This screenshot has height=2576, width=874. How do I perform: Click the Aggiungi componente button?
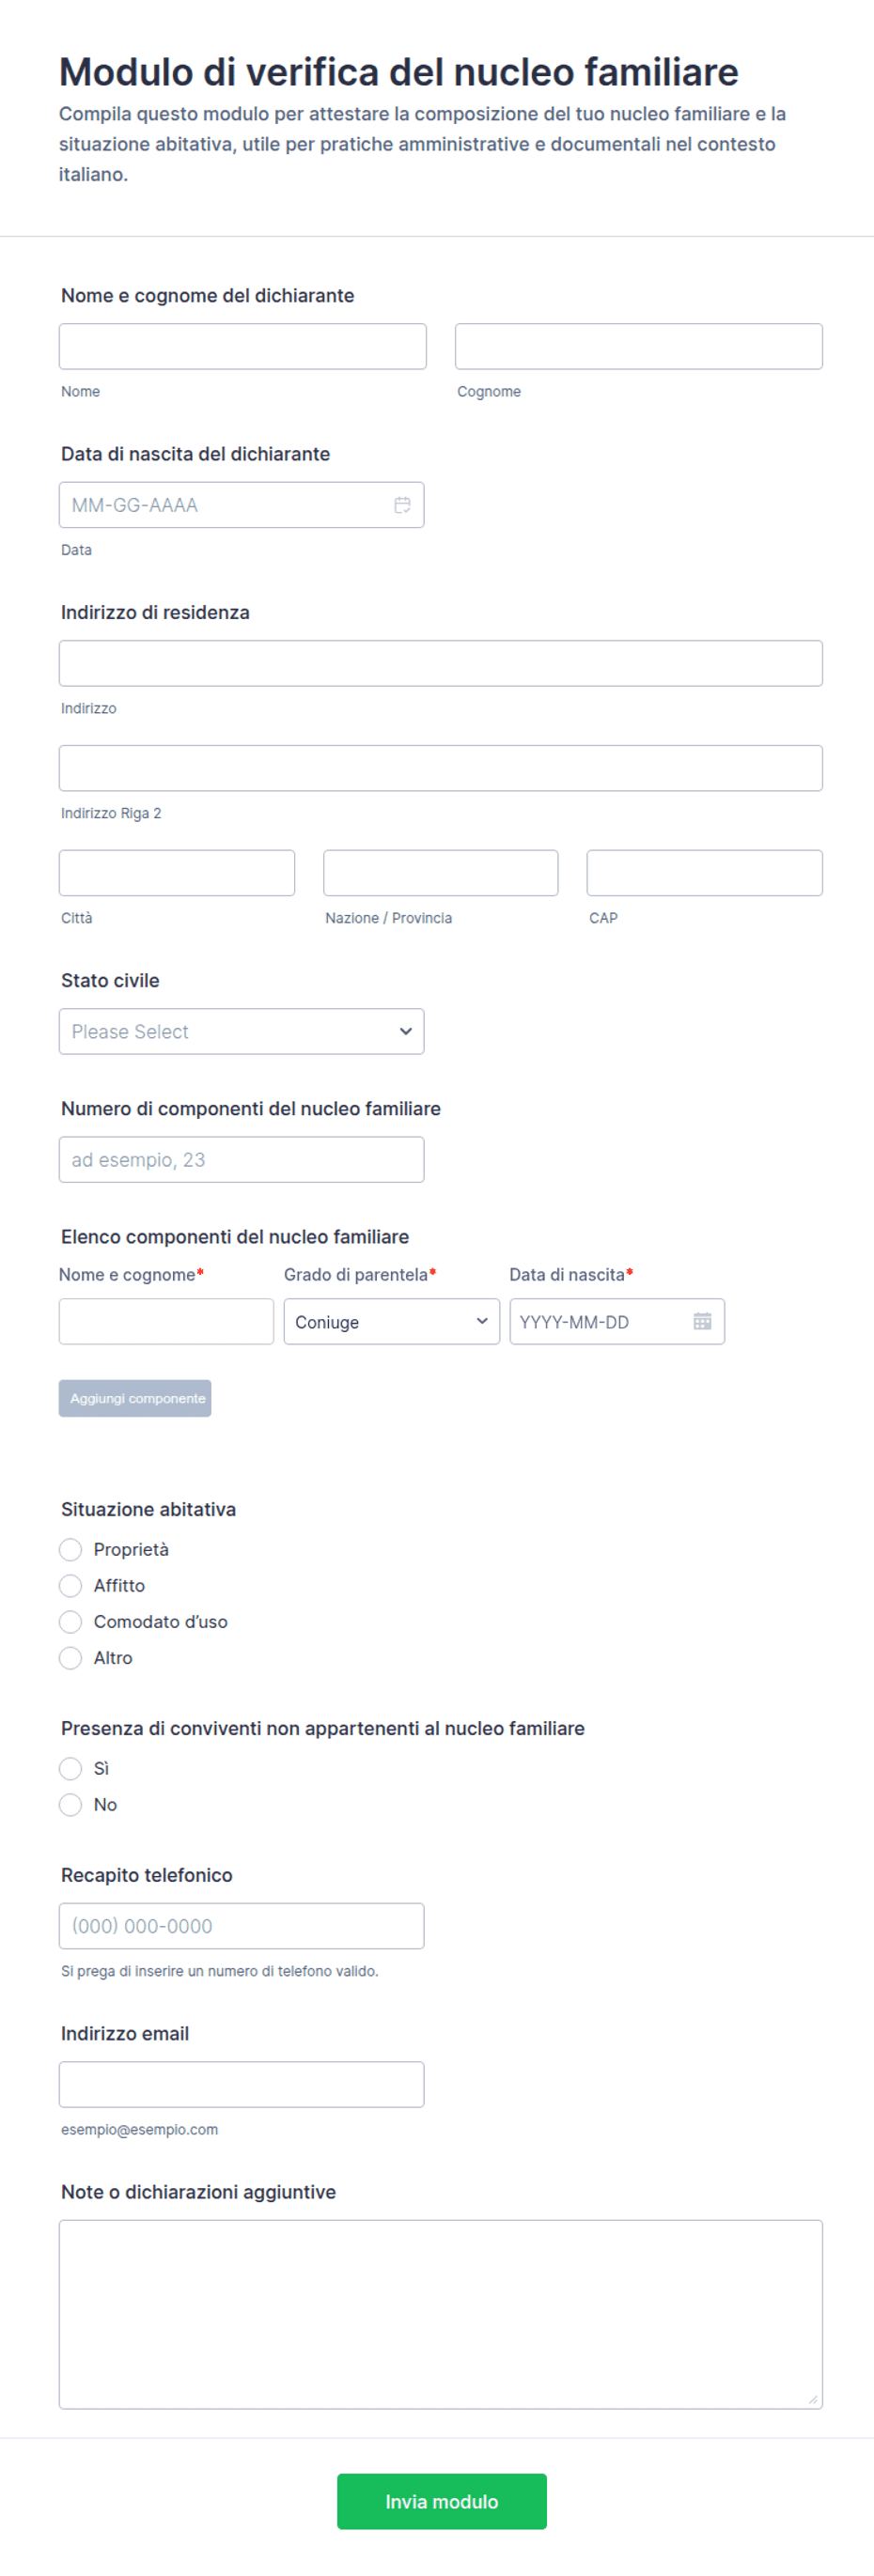(x=135, y=1398)
